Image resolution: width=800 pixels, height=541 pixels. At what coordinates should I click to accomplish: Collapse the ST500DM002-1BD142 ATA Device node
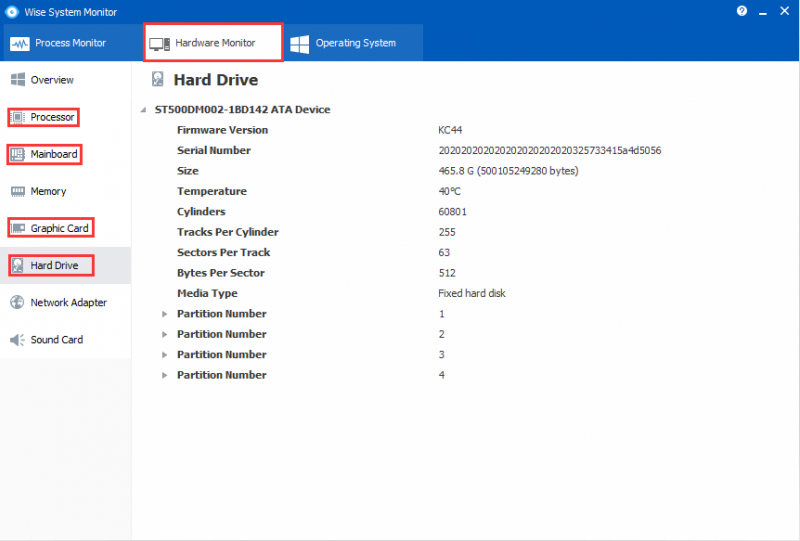(x=144, y=110)
